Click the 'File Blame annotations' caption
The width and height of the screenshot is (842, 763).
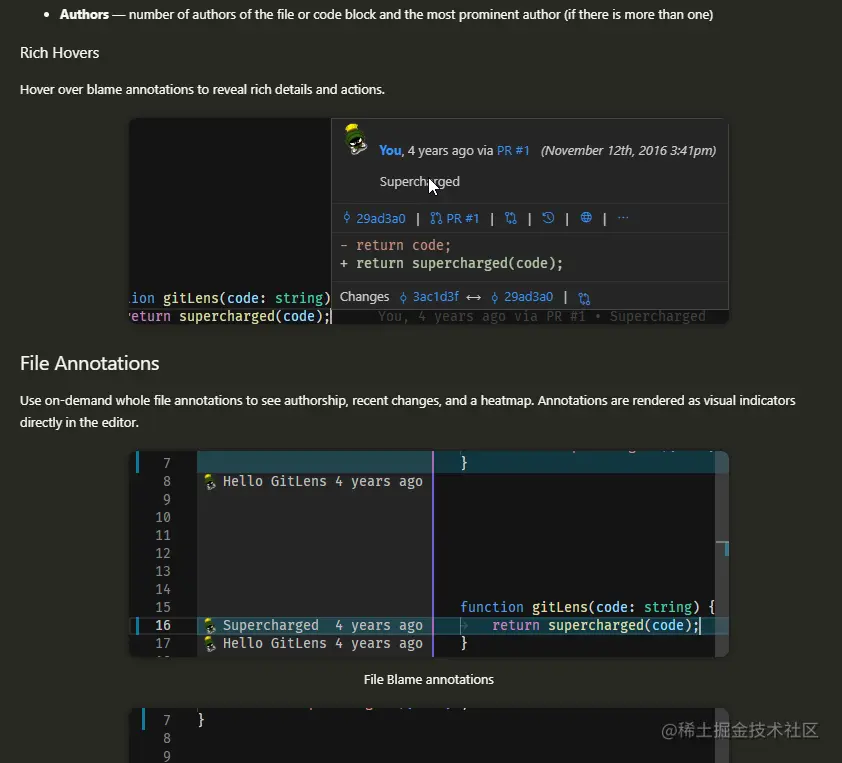coord(429,680)
